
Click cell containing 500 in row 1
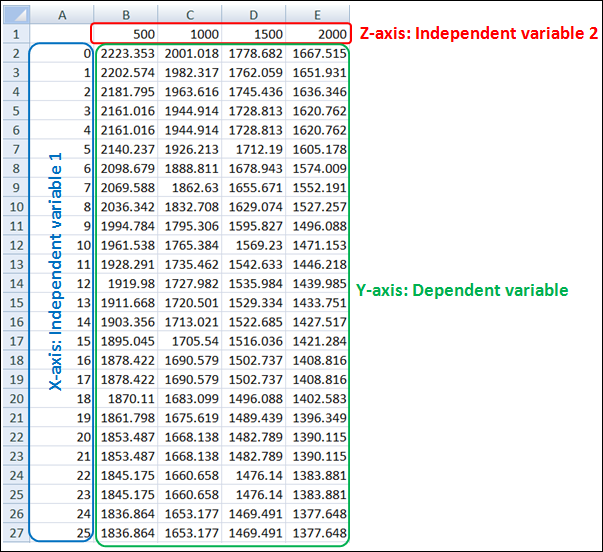pos(128,33)
